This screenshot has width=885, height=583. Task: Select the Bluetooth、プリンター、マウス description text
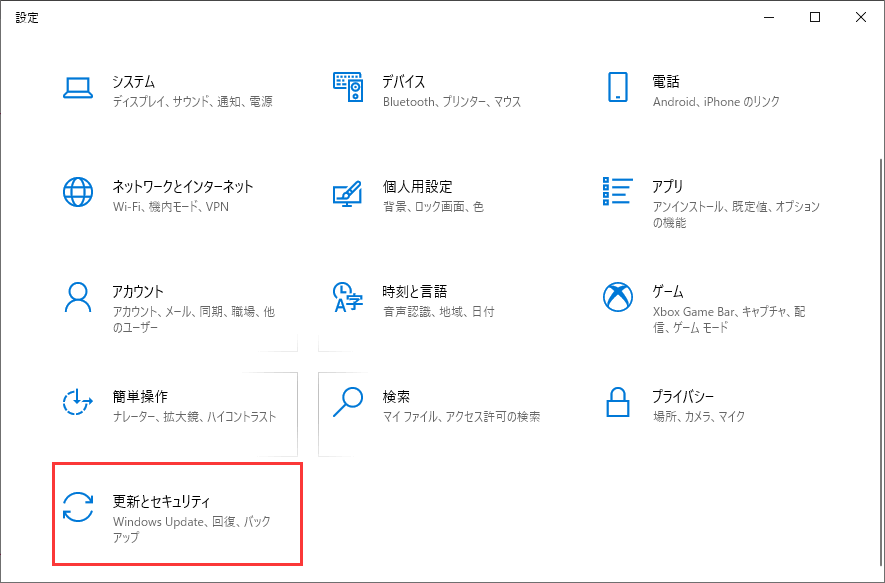click(451, 102)
